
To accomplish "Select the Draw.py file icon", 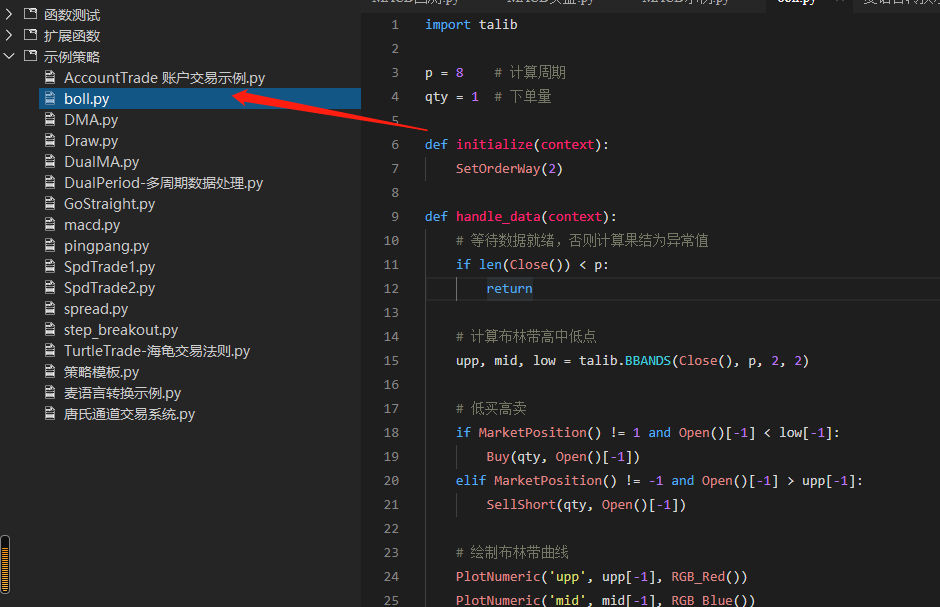I will [50, 140].
